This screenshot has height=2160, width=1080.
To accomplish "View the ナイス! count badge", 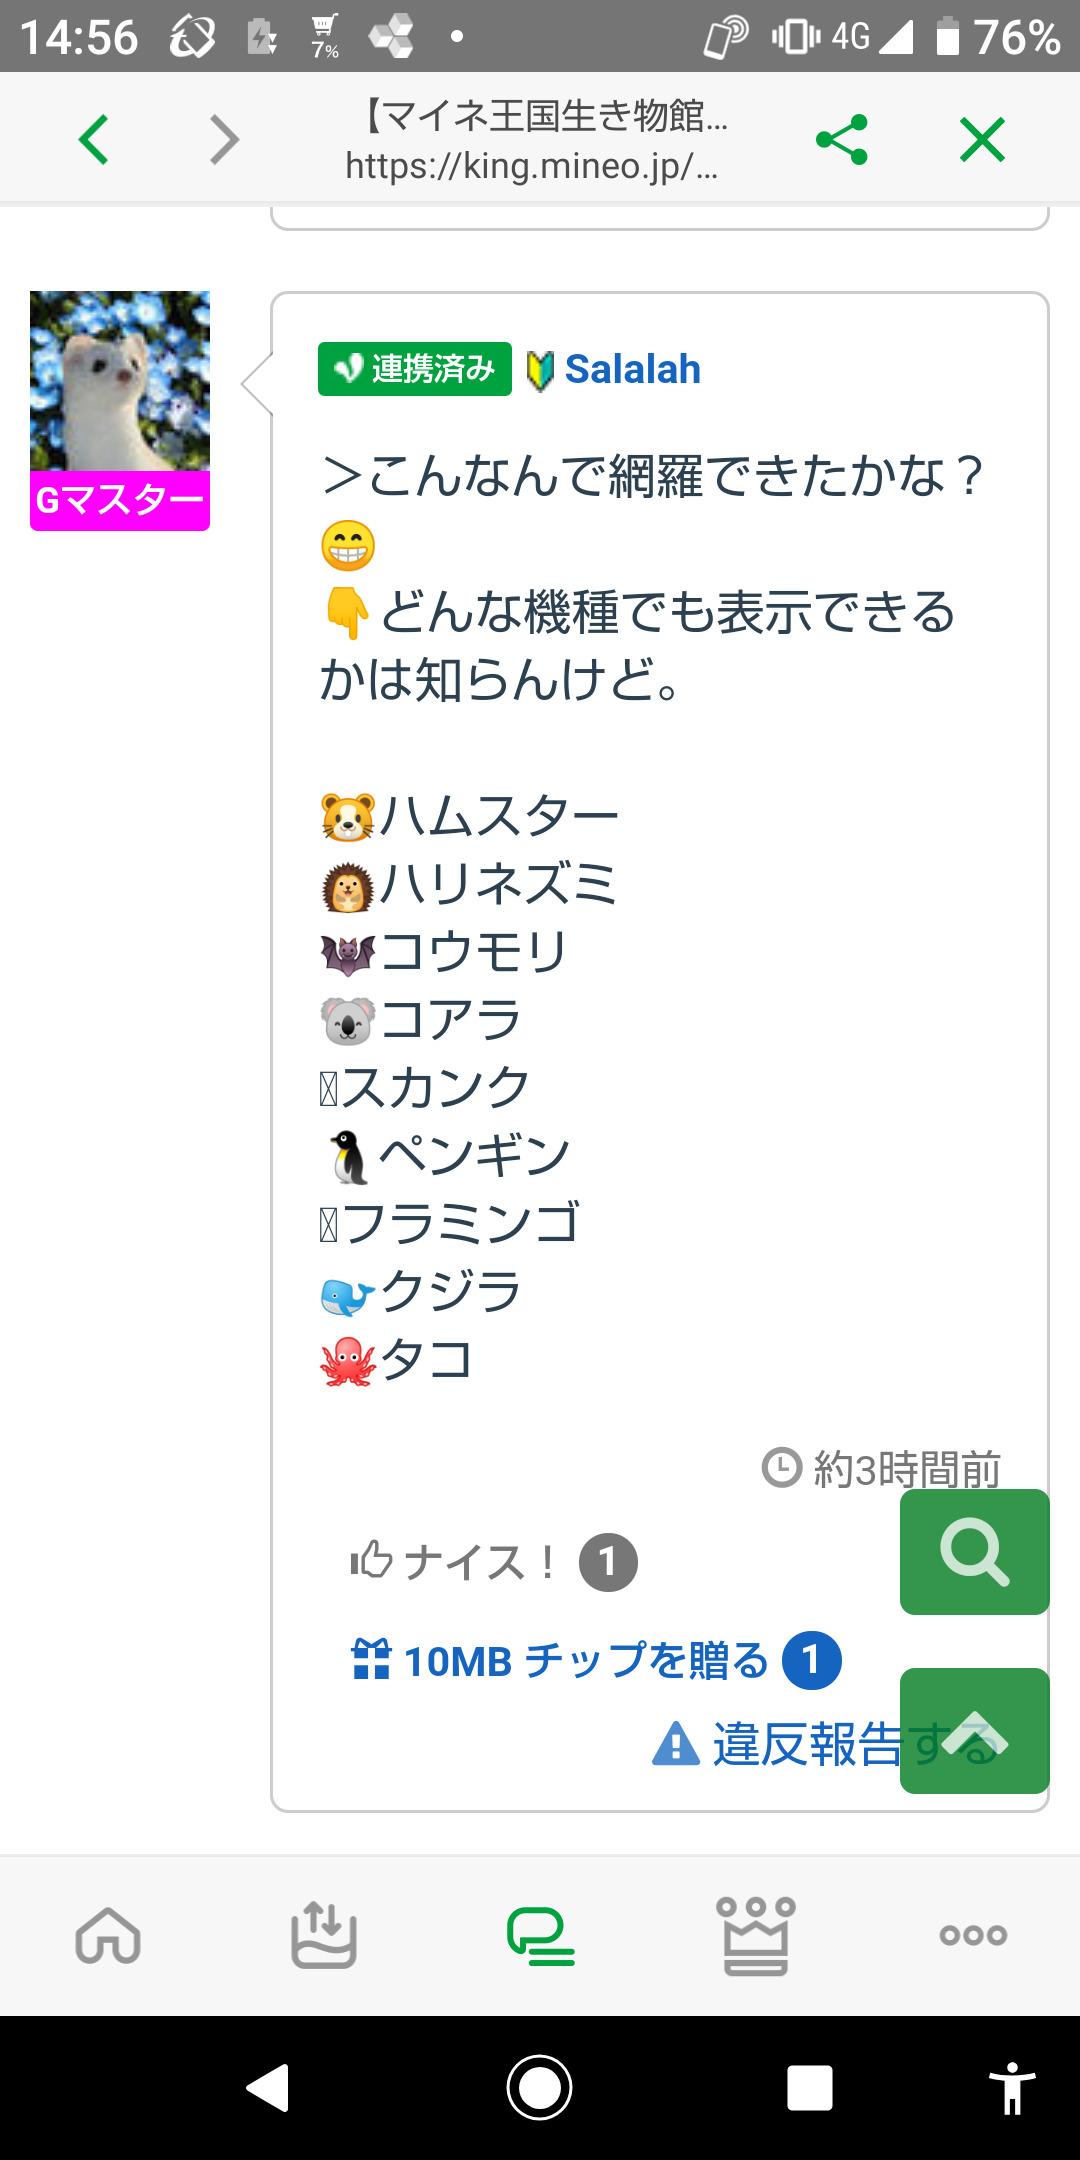I will point(608,1562).
